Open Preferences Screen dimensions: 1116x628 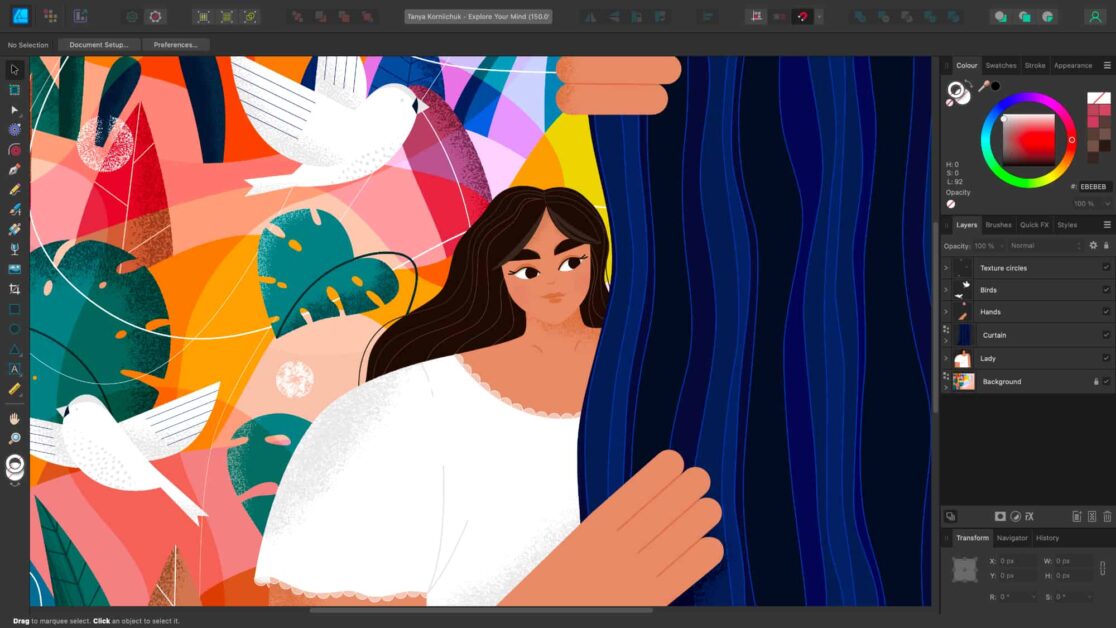tap(176, 44)
